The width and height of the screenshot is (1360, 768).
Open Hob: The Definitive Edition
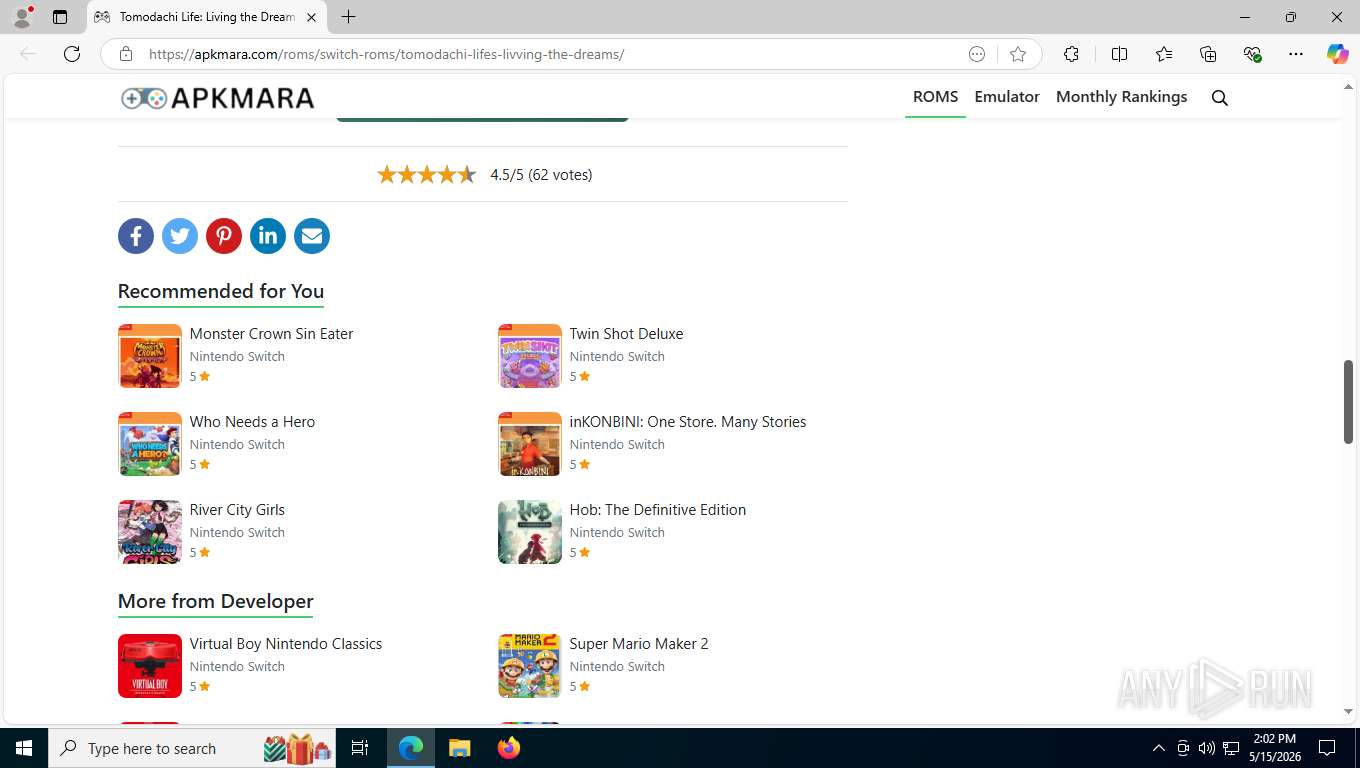[657, 510]
